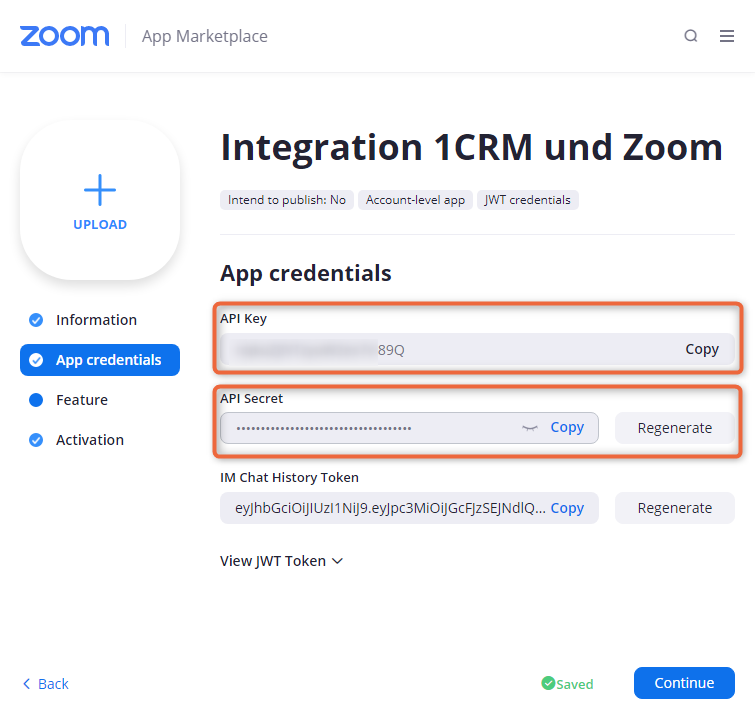Copy the API Secret
The width and height of the screenshot is (755, 713).
567,428
